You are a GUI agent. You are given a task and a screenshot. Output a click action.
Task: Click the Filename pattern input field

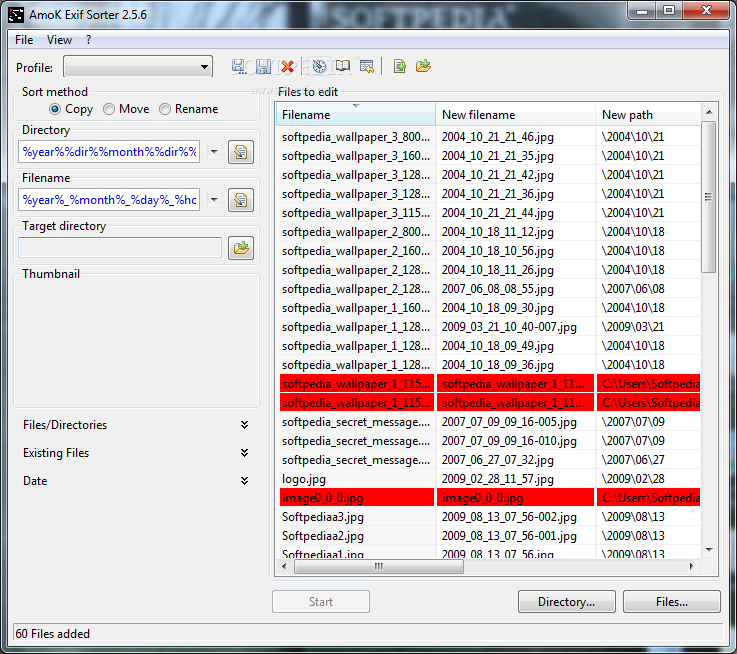pyautogui.click(x=109, y=200)
